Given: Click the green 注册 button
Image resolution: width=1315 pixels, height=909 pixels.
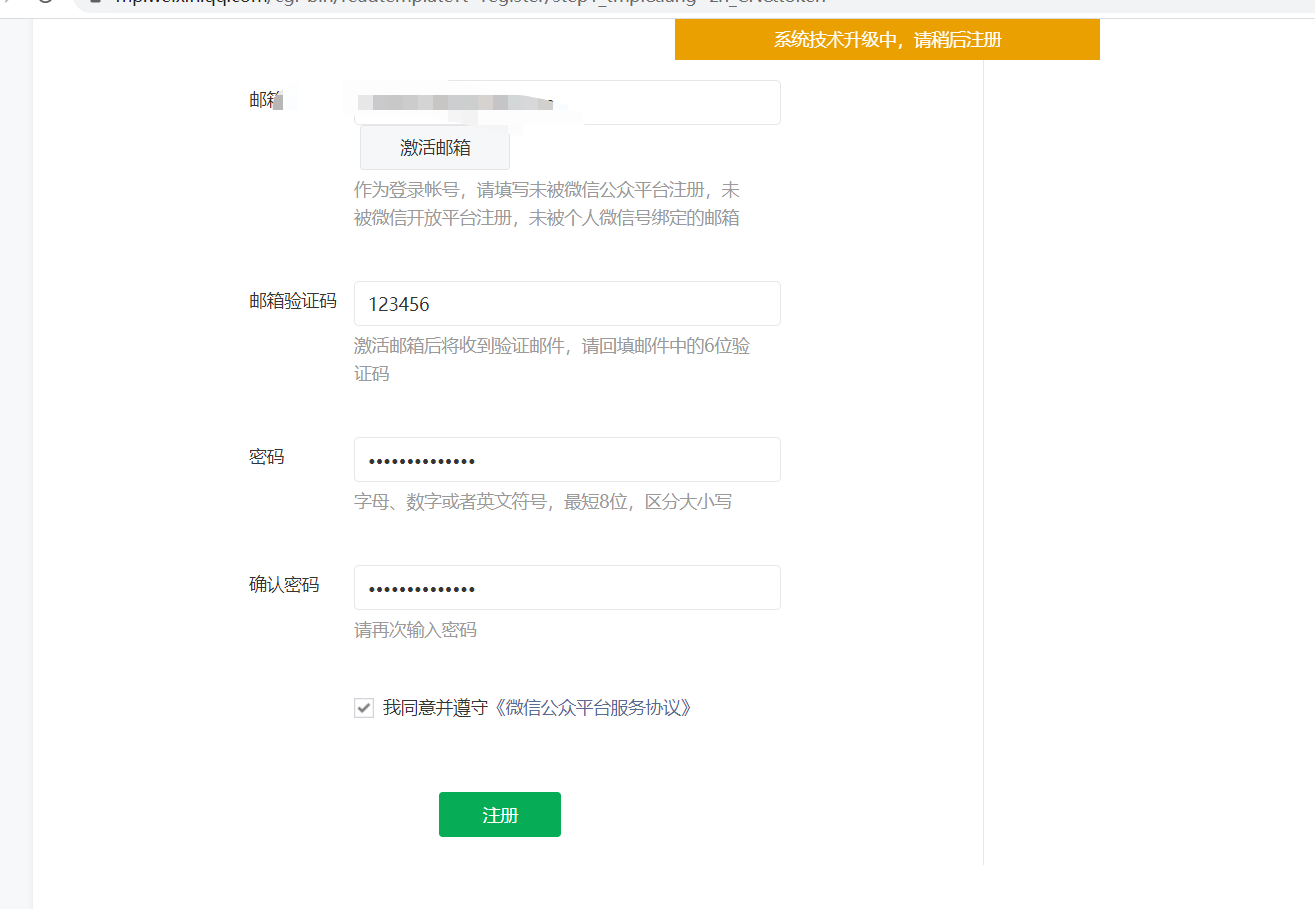Looking at the screenshot, I should coord(500,815).
